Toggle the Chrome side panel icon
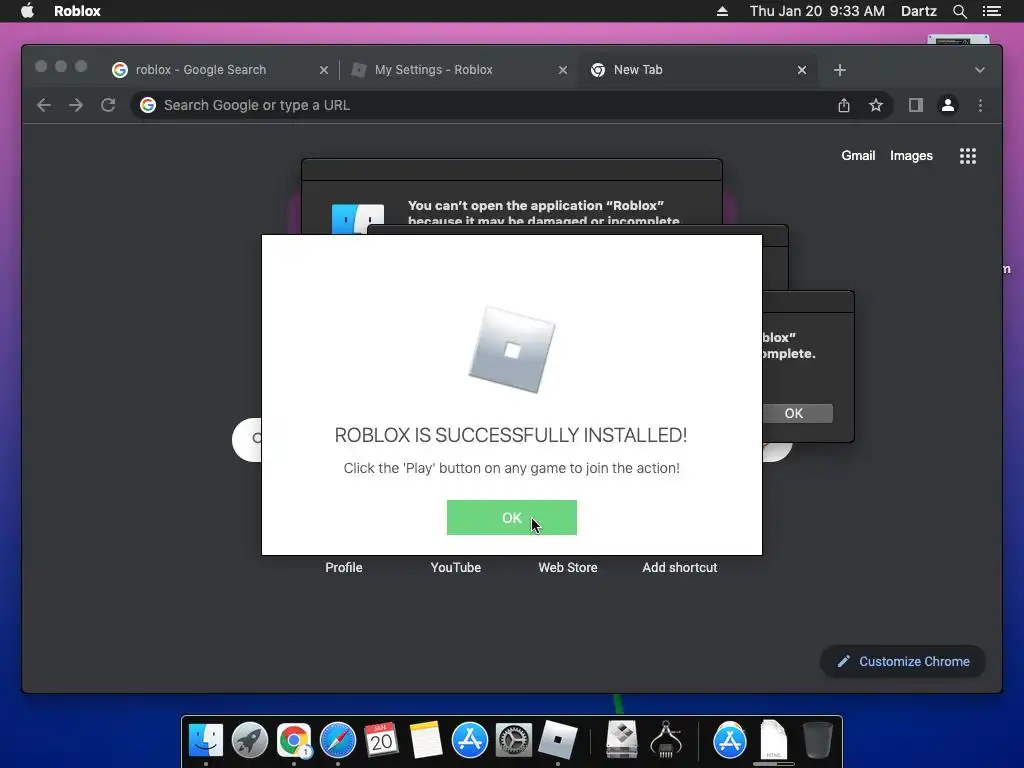This screenshot has width=1024, height=768. pyautogui.click(x=916, y=105)
